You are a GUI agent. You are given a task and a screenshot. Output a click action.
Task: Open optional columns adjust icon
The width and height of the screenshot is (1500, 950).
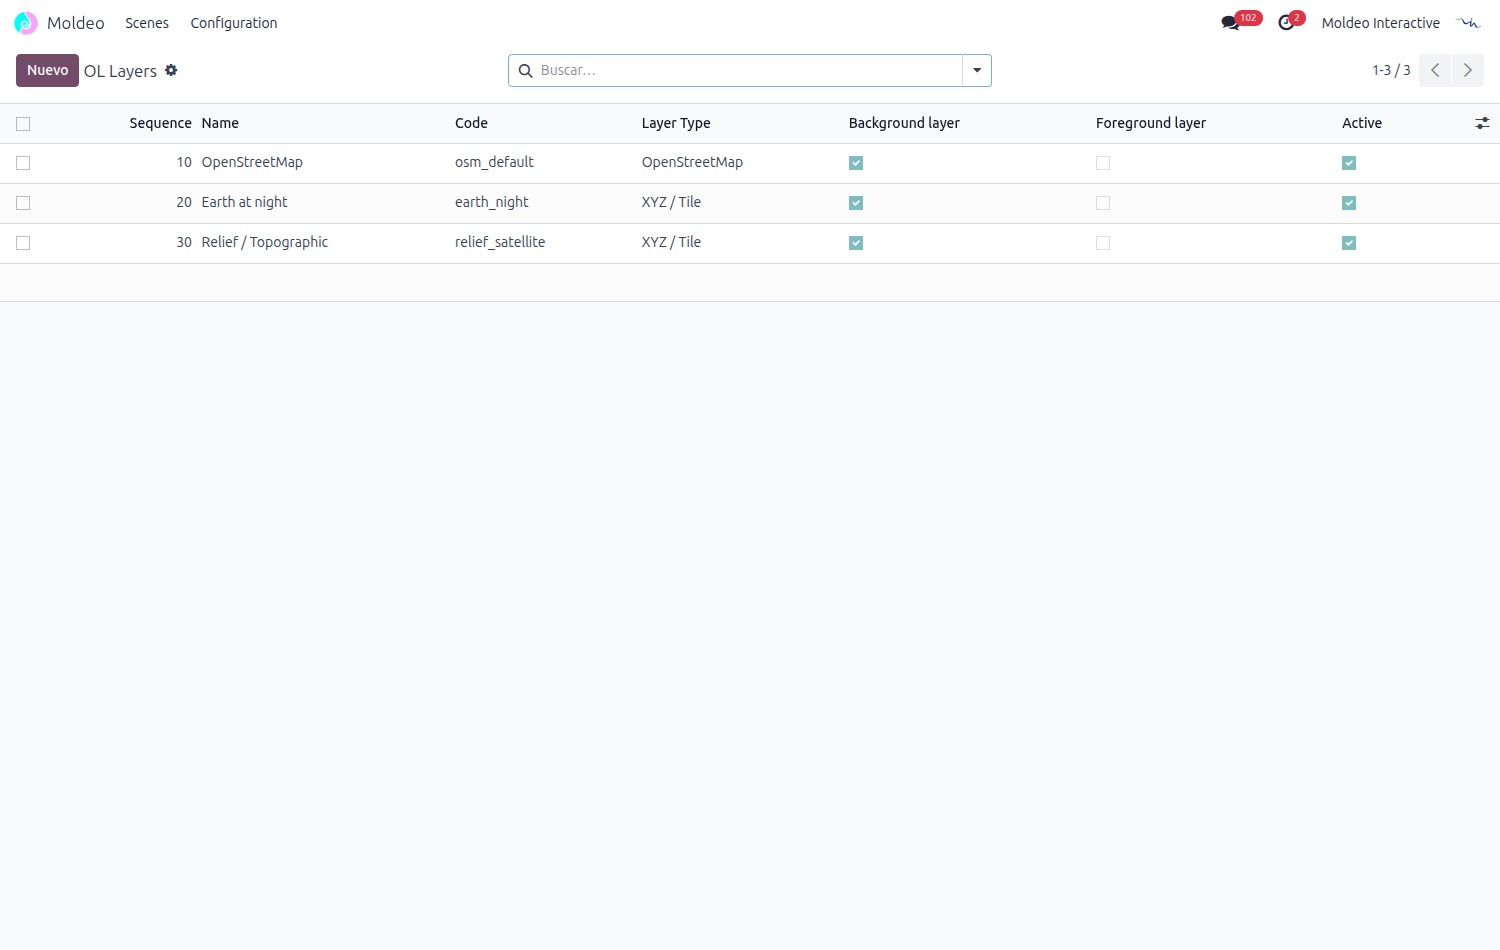coord(1482,123)
